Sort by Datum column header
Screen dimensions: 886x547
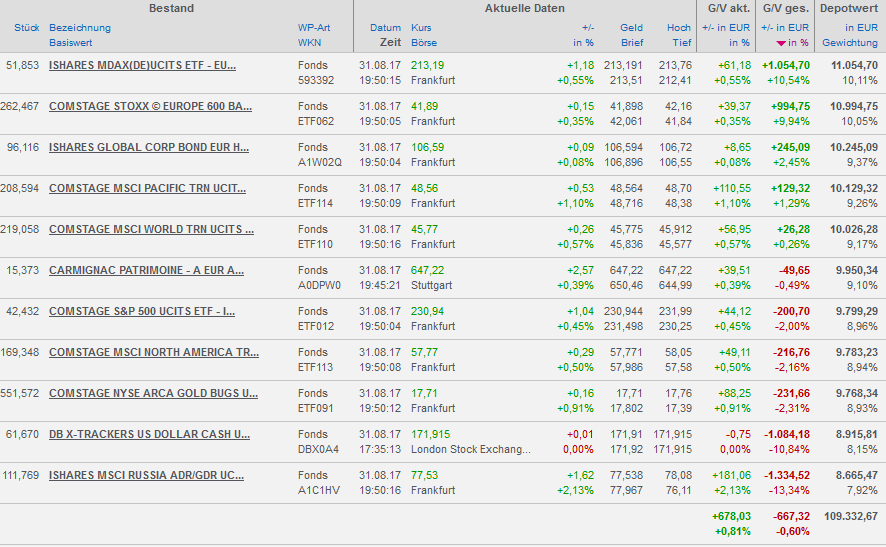click(385, 28)
